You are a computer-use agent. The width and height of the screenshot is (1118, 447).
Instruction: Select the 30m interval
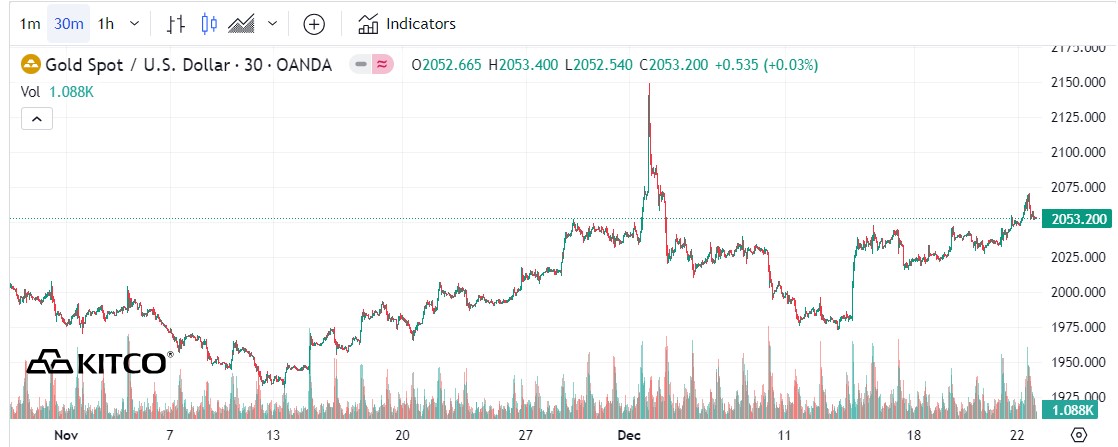click(68, 23)
